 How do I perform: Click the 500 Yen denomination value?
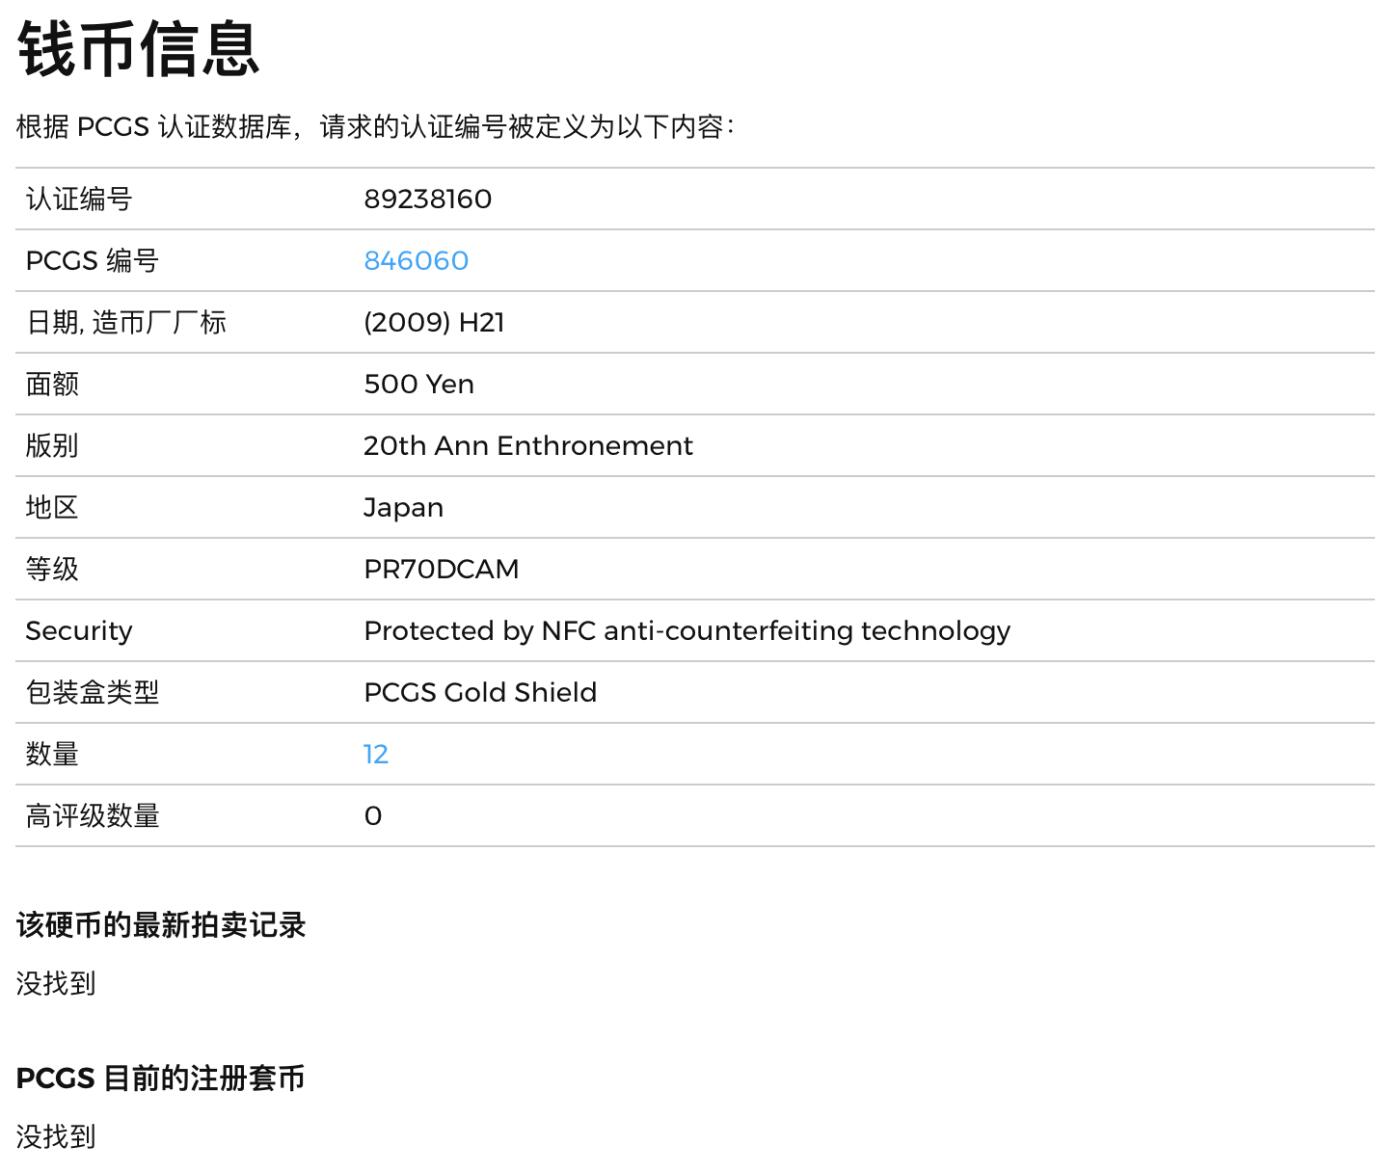418,384
